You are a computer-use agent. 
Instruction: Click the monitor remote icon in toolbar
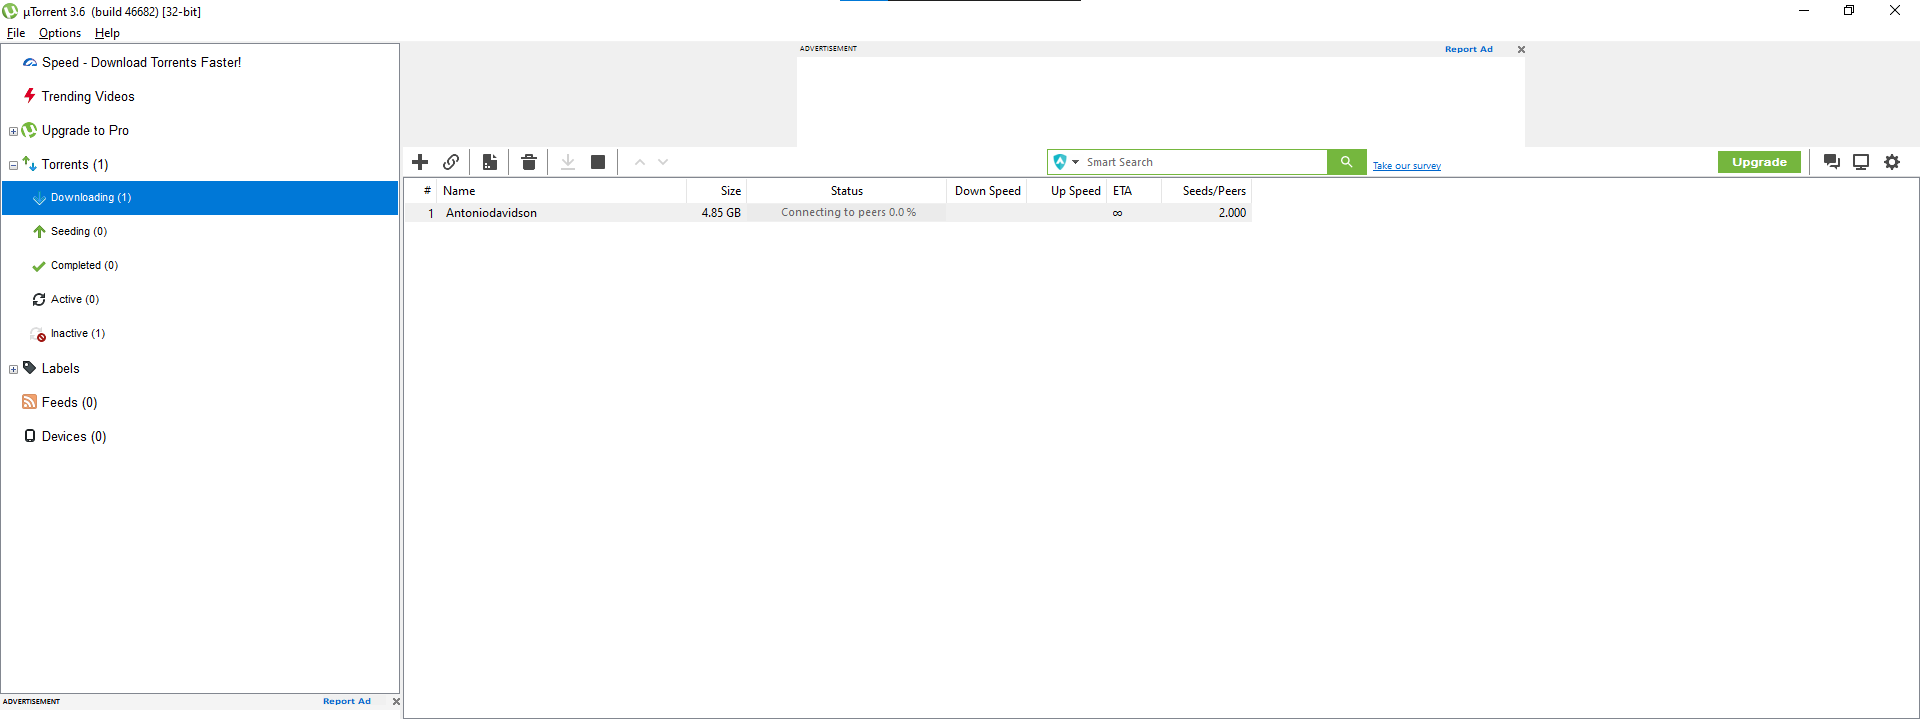click(1861, 162)
